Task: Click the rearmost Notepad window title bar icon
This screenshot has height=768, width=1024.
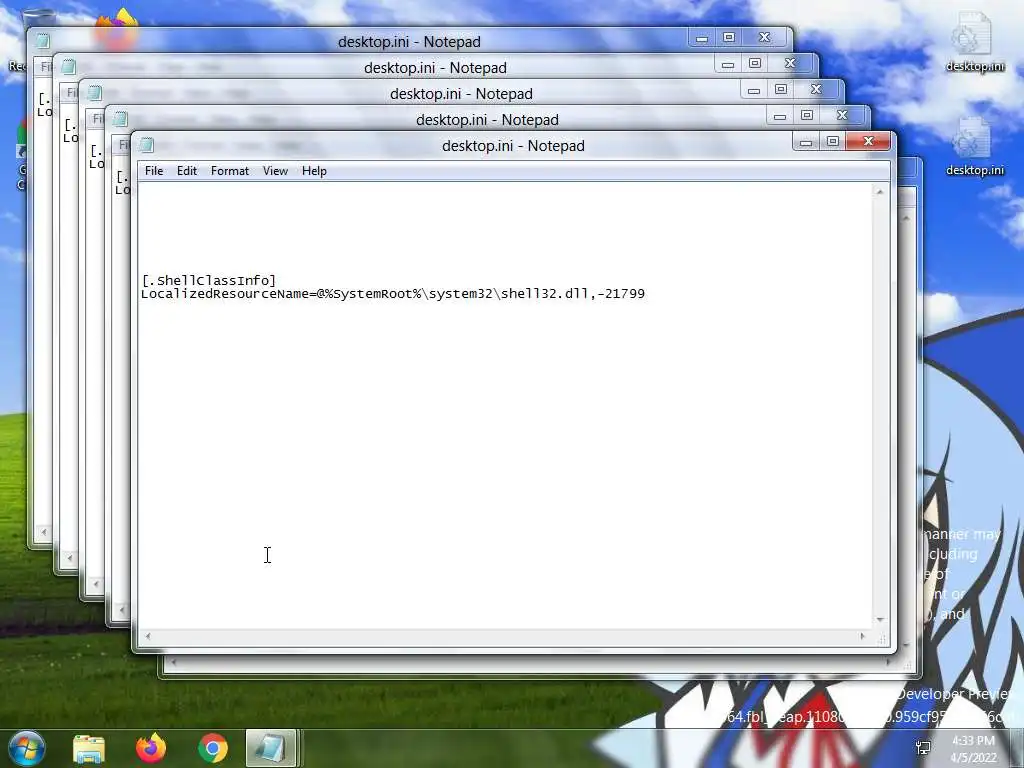Action: (x=42, y=40)
